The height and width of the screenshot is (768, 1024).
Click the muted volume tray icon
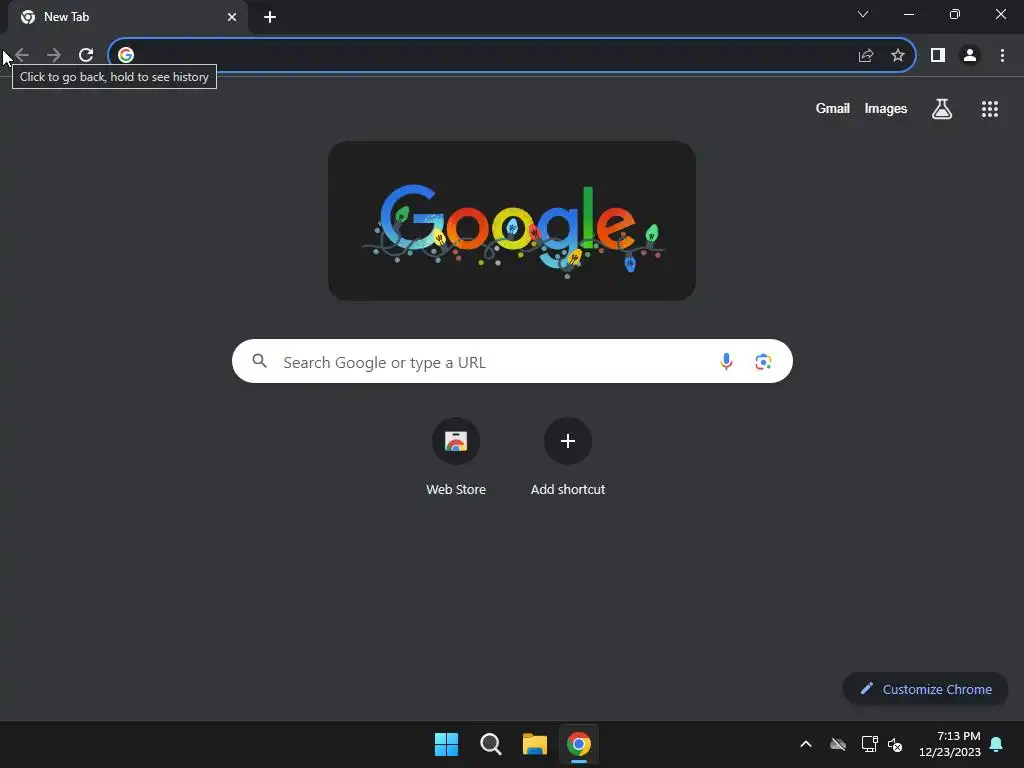(895, 744)
